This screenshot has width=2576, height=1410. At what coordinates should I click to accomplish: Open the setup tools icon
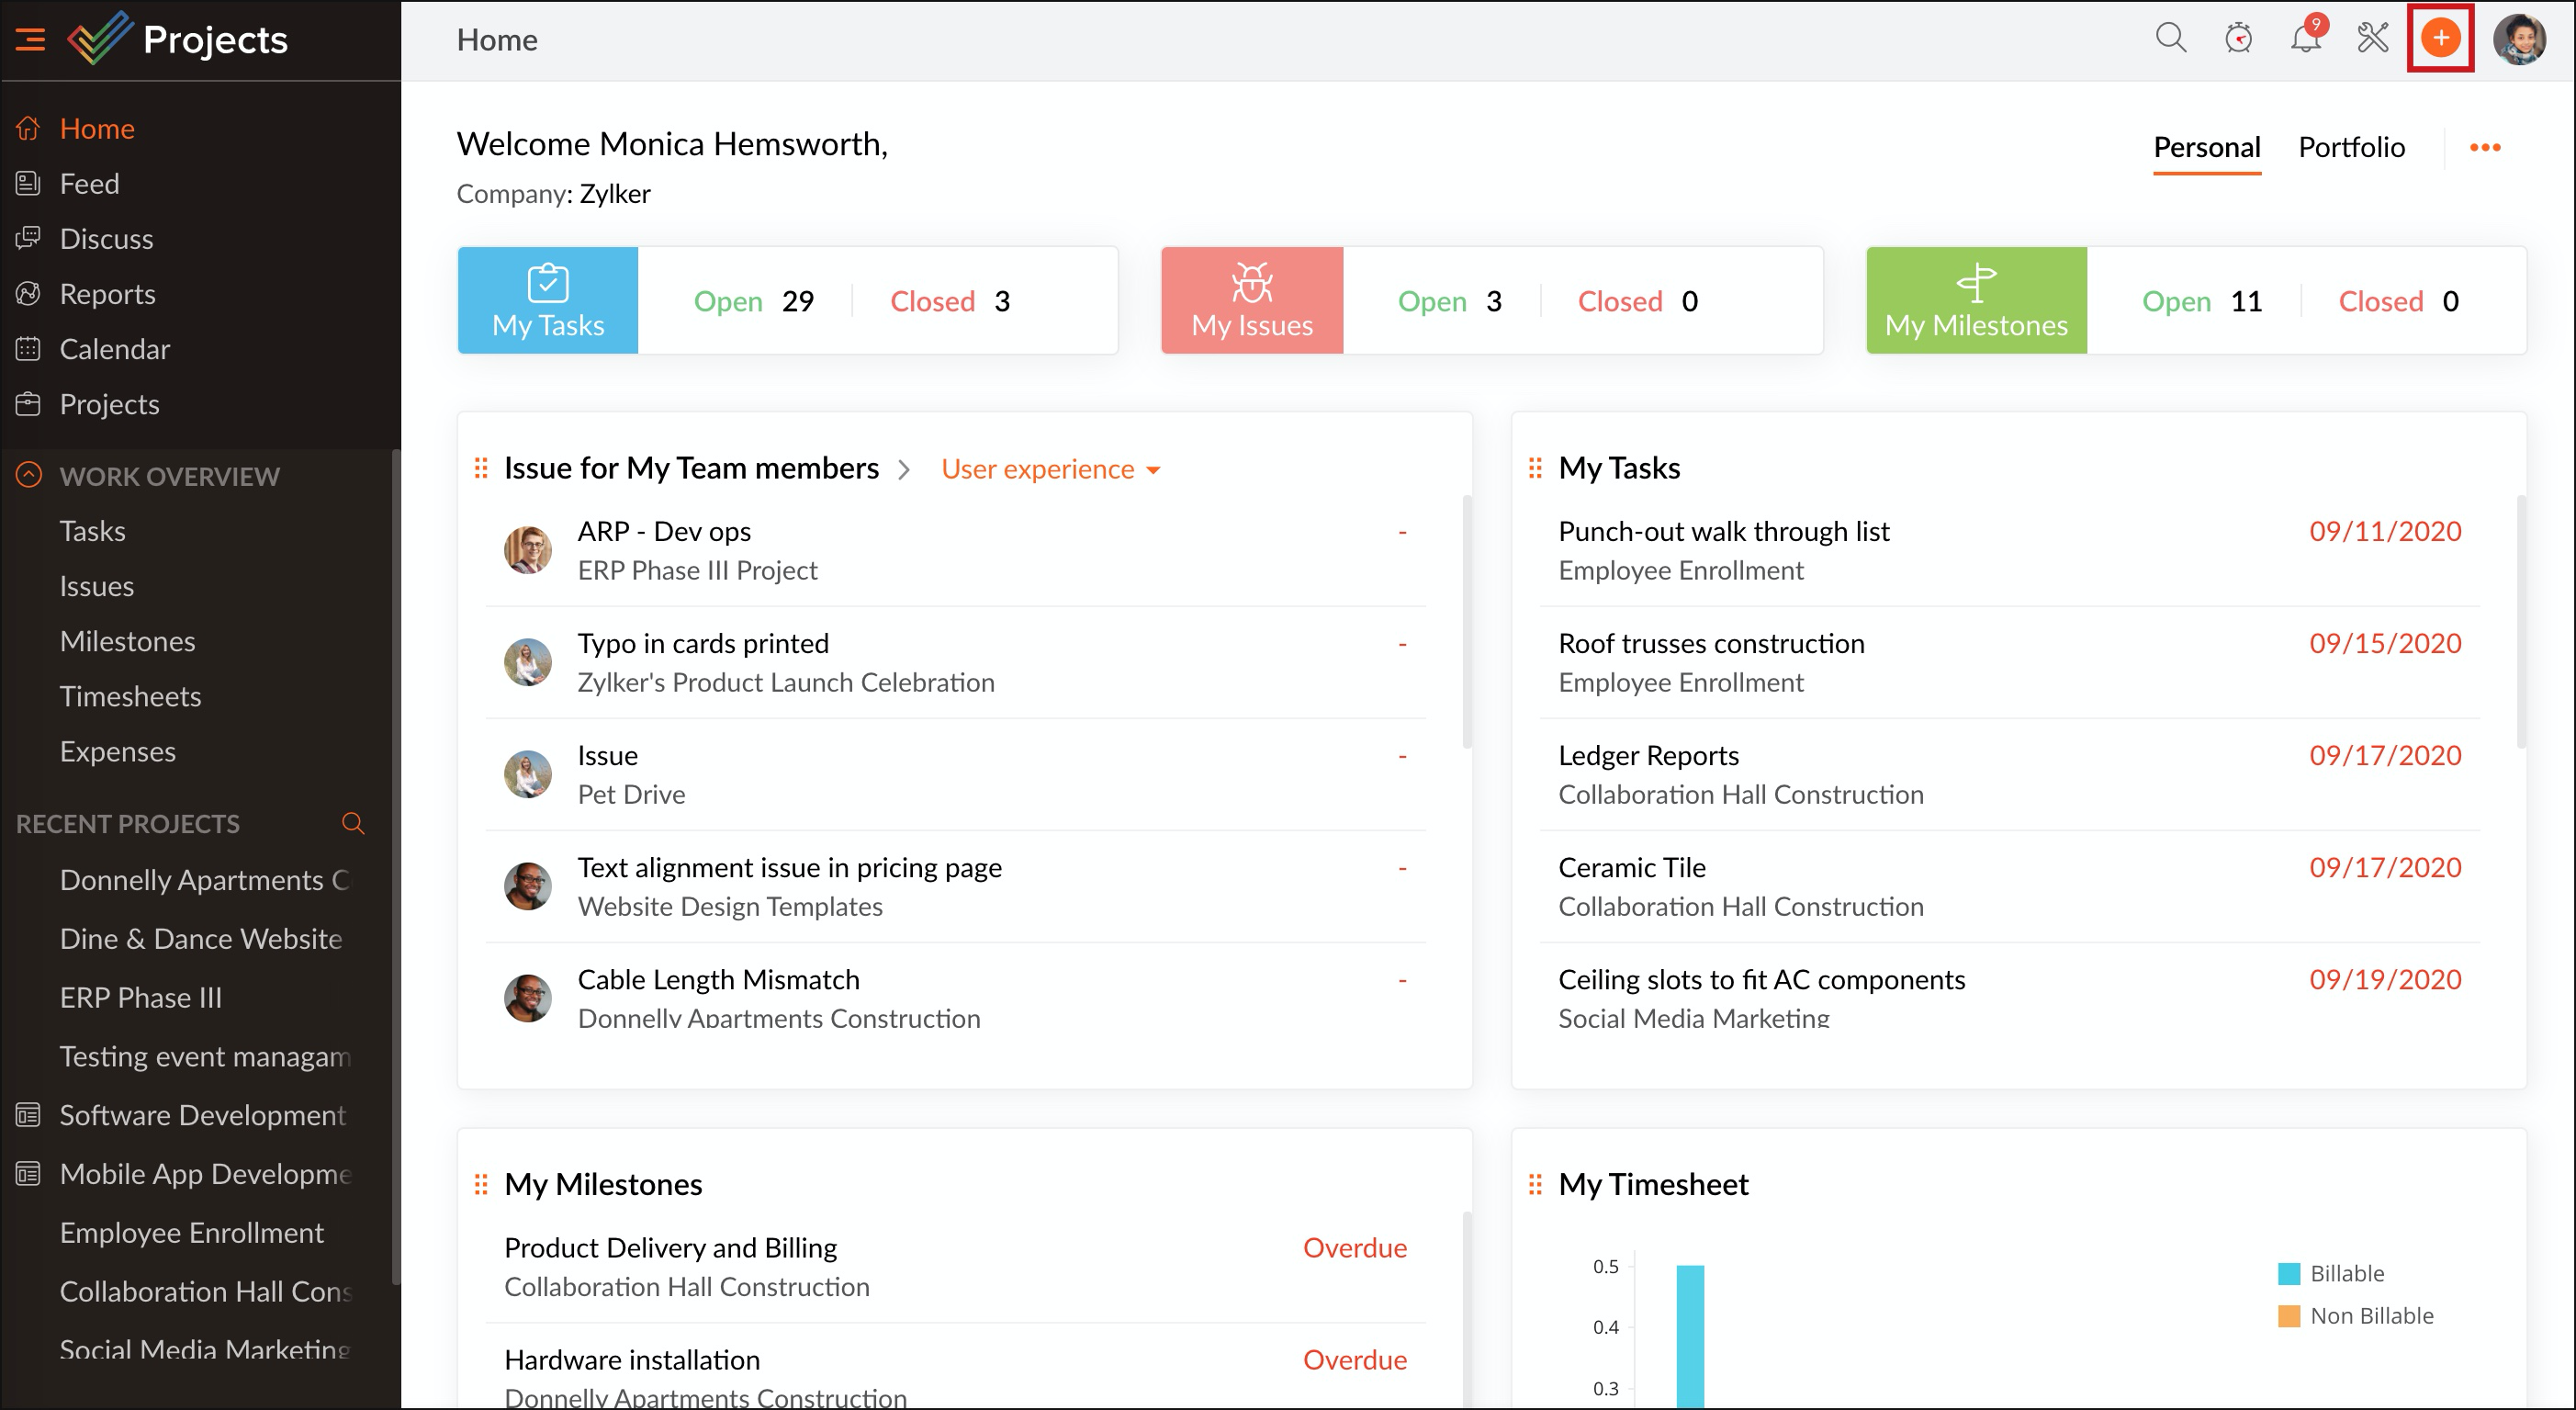pyautogui.click(x=2373, y=38)
